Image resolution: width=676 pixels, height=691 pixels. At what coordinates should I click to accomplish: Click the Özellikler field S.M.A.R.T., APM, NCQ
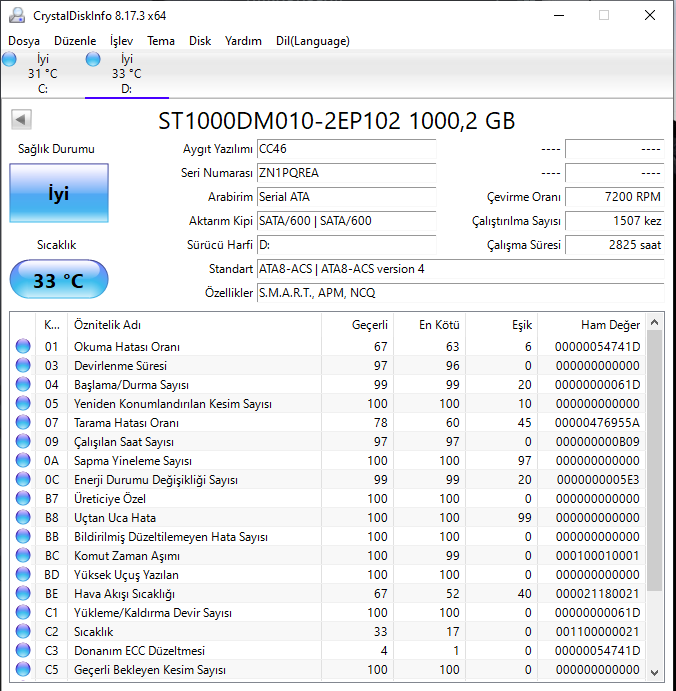[x=461, y=293]
